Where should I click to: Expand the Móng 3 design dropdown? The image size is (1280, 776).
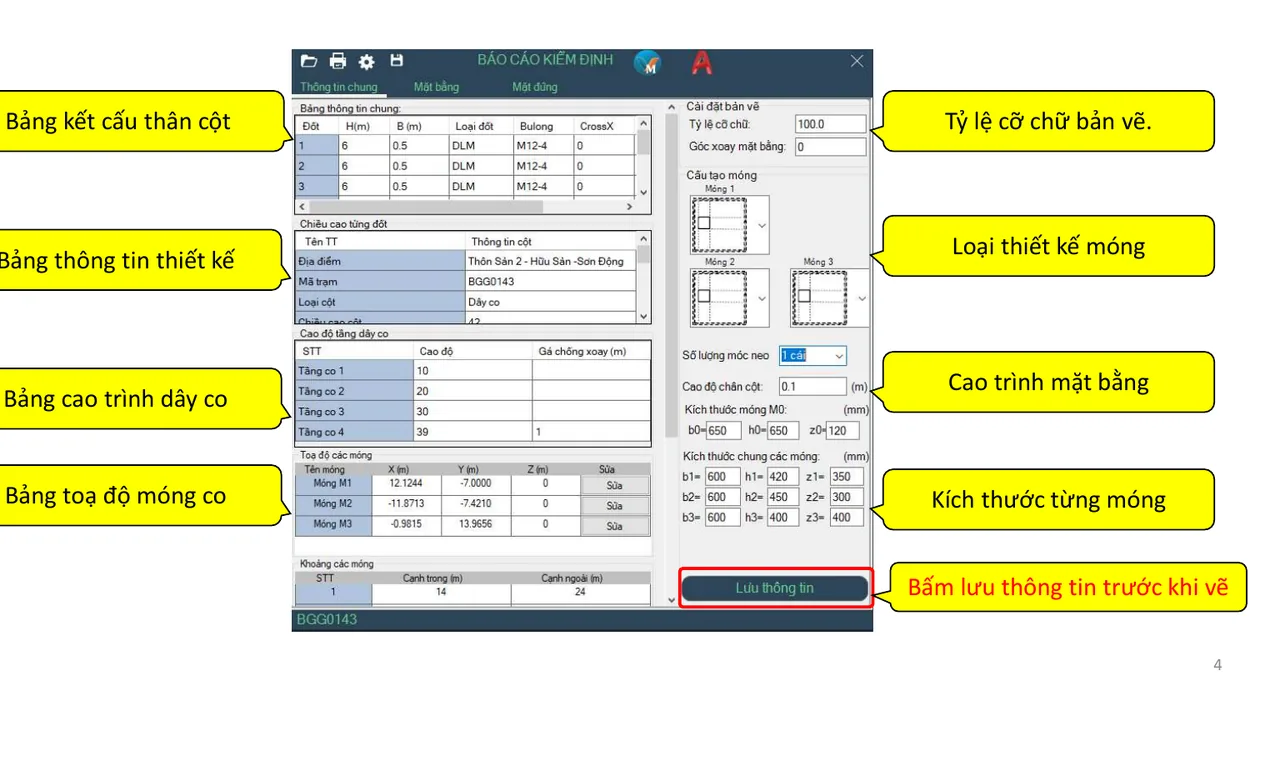[x=862, y=298]
